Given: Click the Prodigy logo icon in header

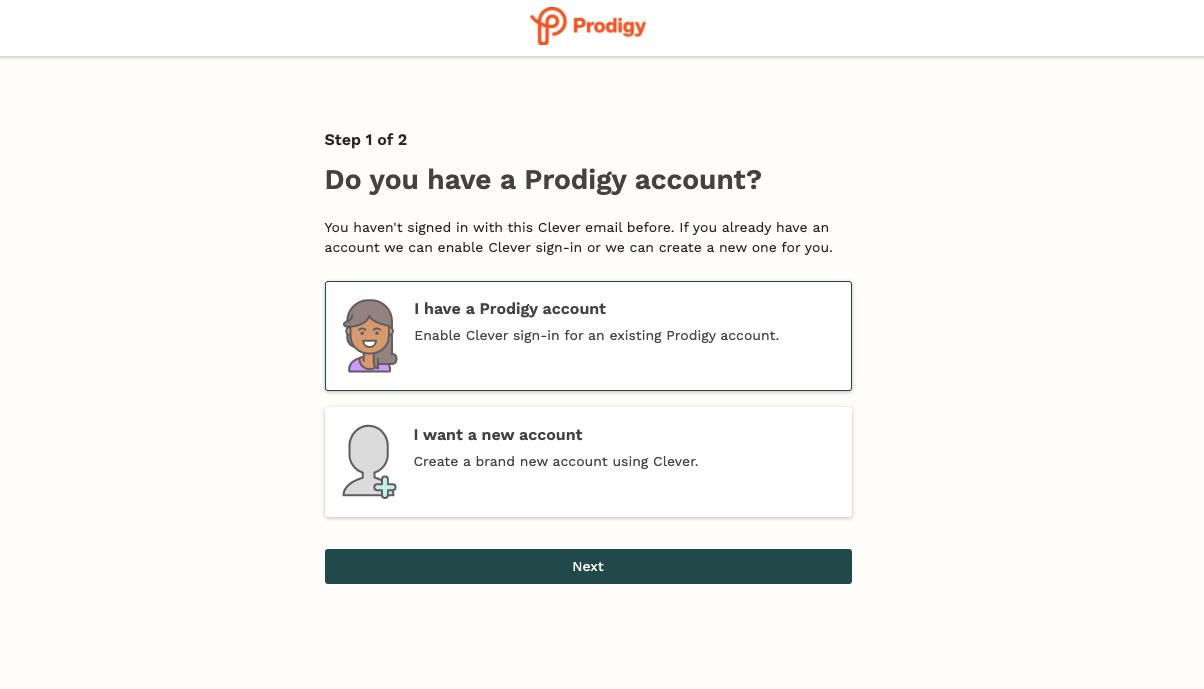Looking at the screenshot, I should point(548,26).
